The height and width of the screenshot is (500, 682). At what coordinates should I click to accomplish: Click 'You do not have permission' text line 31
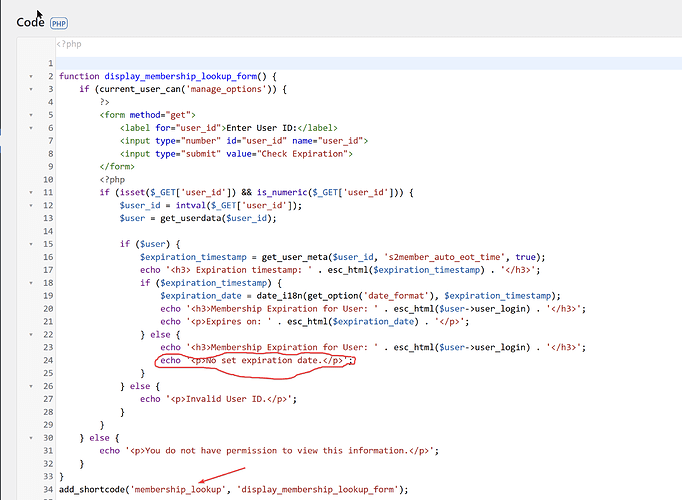coord(211,451)
